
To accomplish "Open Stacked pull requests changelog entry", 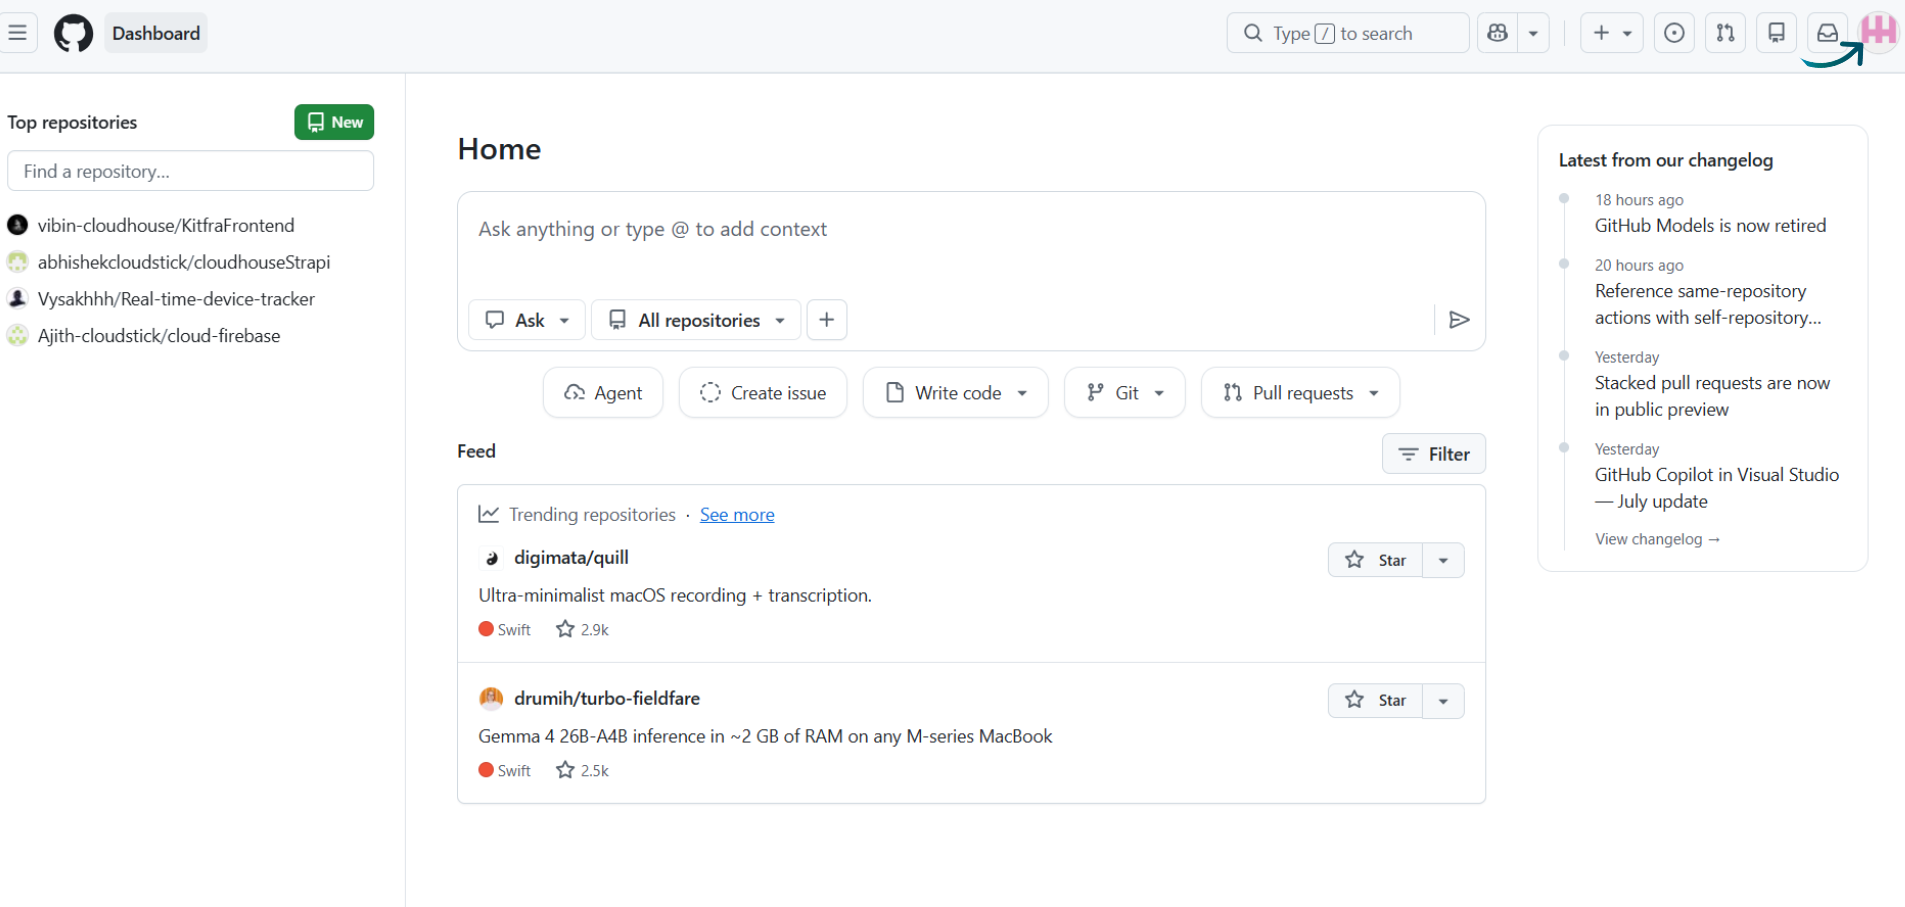I will pos(1712,397).
